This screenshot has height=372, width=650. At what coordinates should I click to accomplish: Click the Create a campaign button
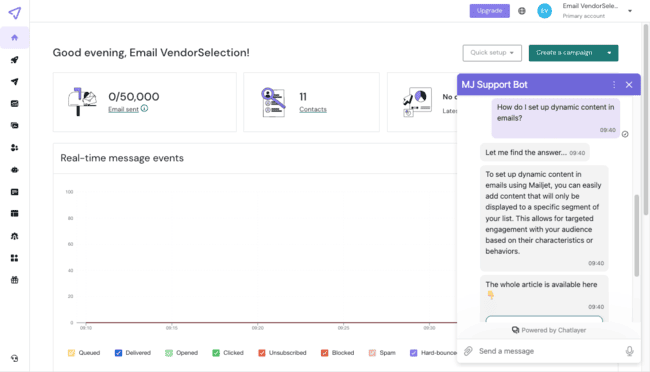point(564,53)
